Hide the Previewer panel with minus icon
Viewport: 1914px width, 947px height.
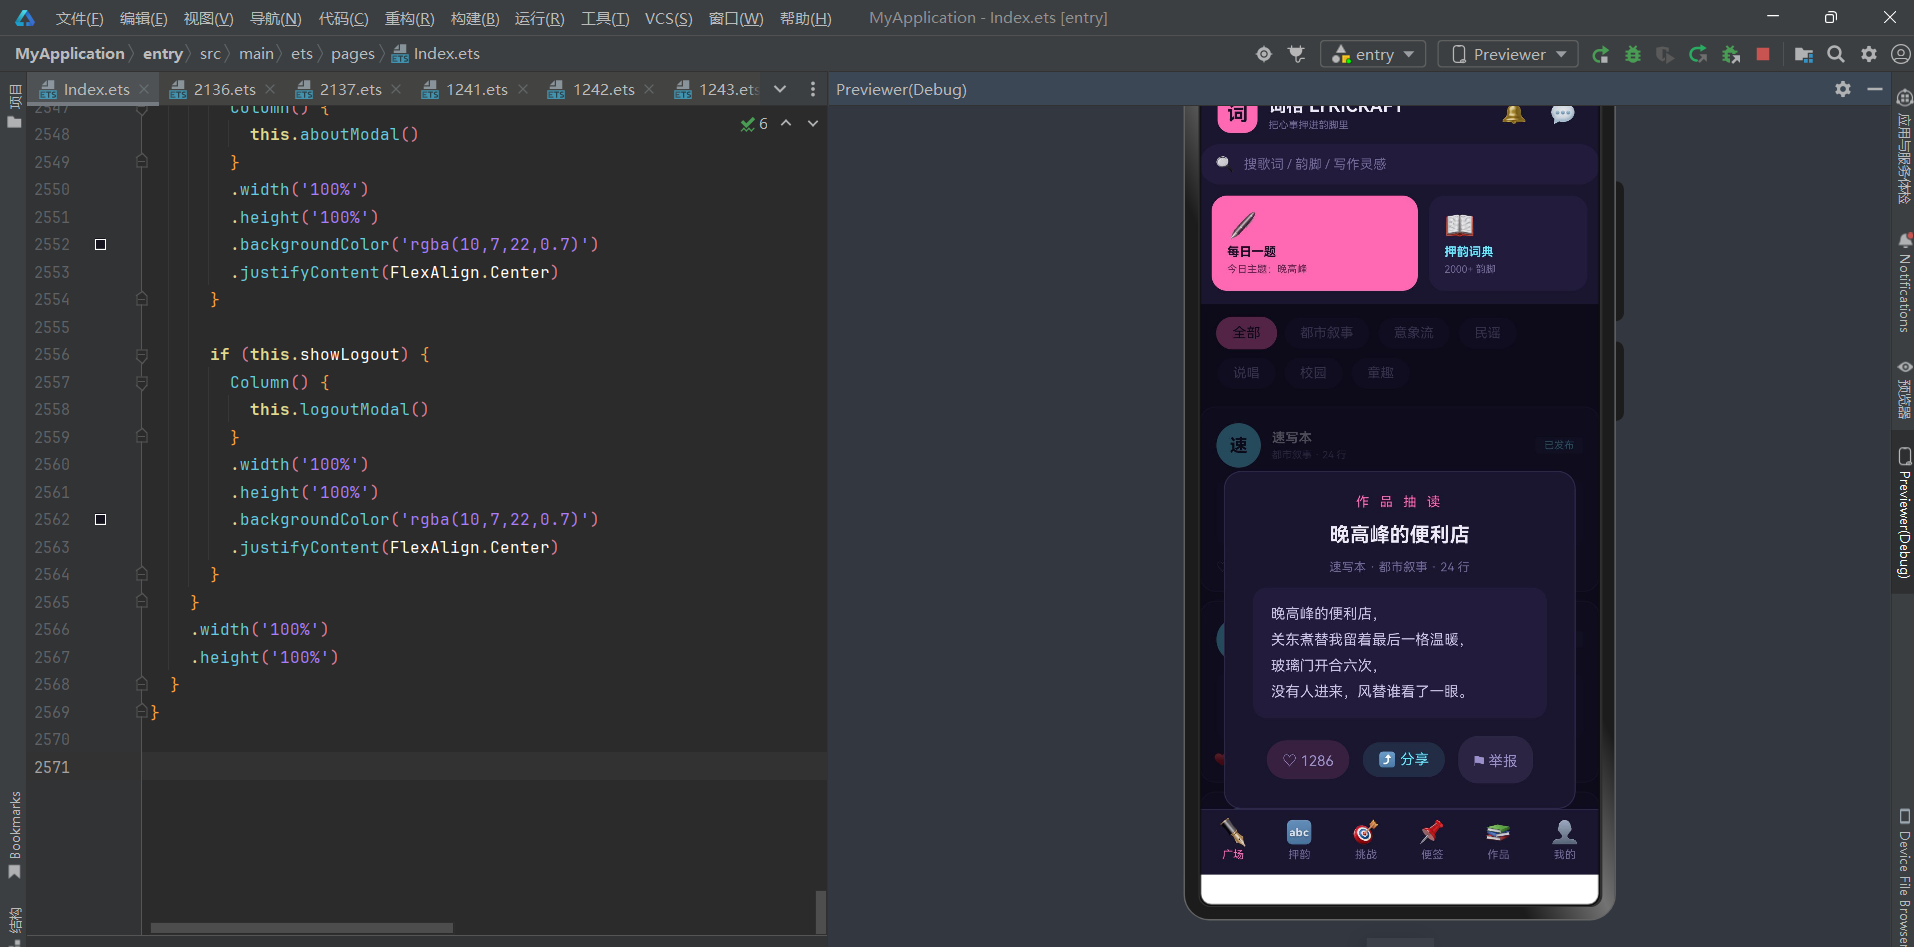point(1875,89)
